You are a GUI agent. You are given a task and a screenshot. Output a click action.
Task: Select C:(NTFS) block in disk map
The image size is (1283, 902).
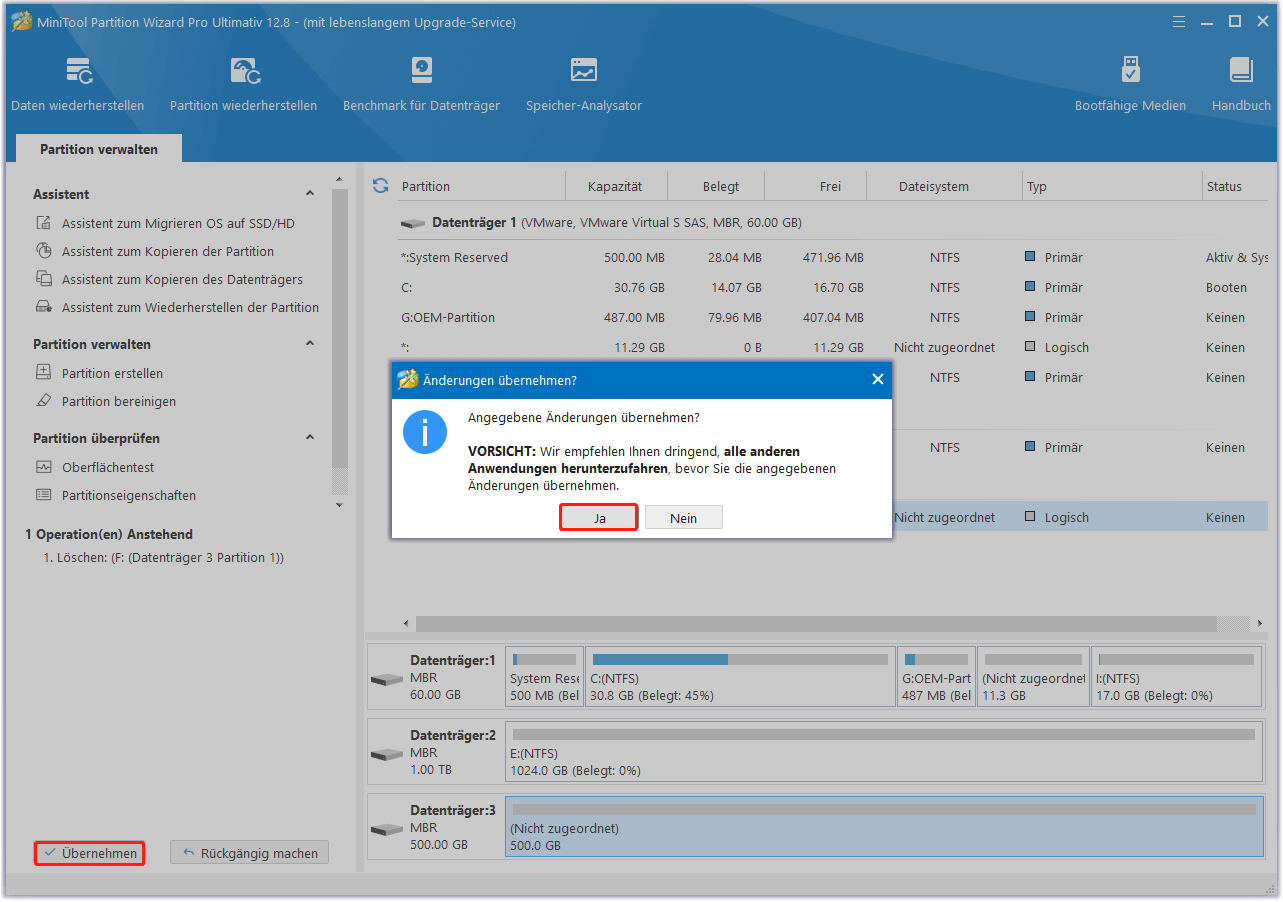click(x=740, y=677)
